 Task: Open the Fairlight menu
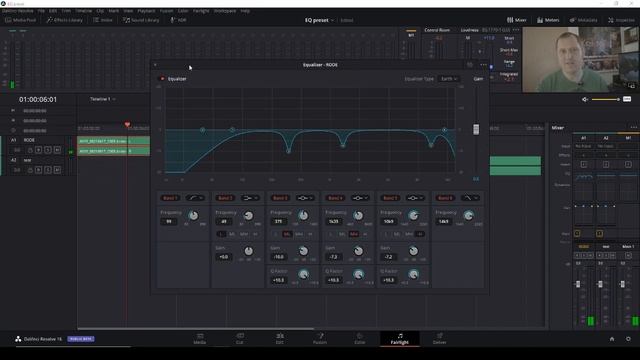201,11
